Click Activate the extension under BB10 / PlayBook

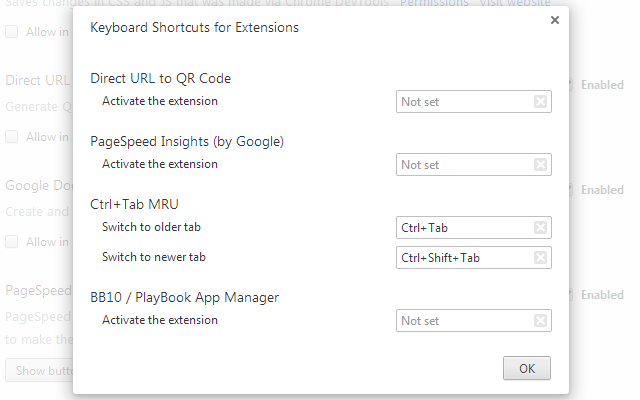point(160,320)
